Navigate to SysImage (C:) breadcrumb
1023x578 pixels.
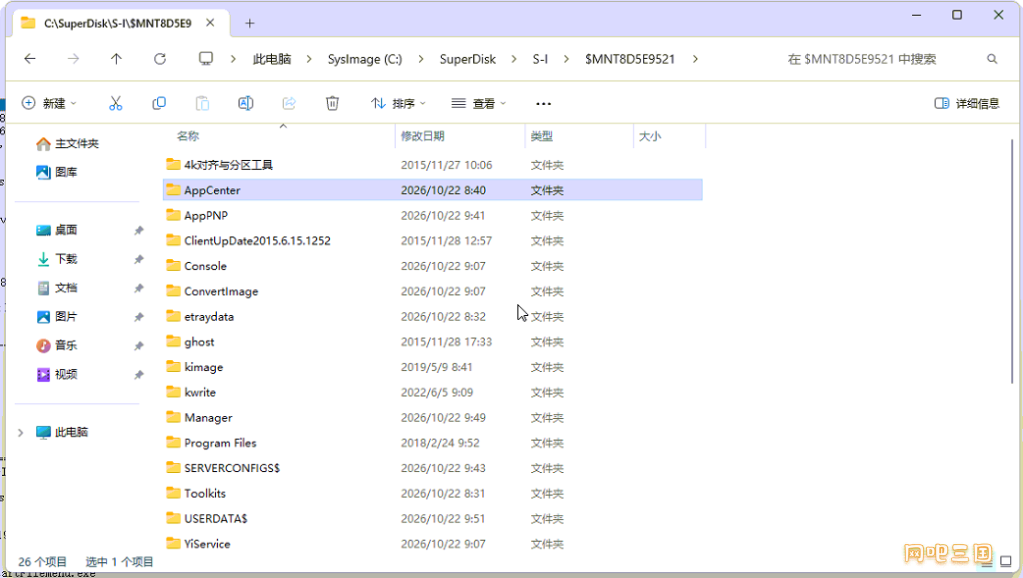pyautogui.click(x=365, y=59)
